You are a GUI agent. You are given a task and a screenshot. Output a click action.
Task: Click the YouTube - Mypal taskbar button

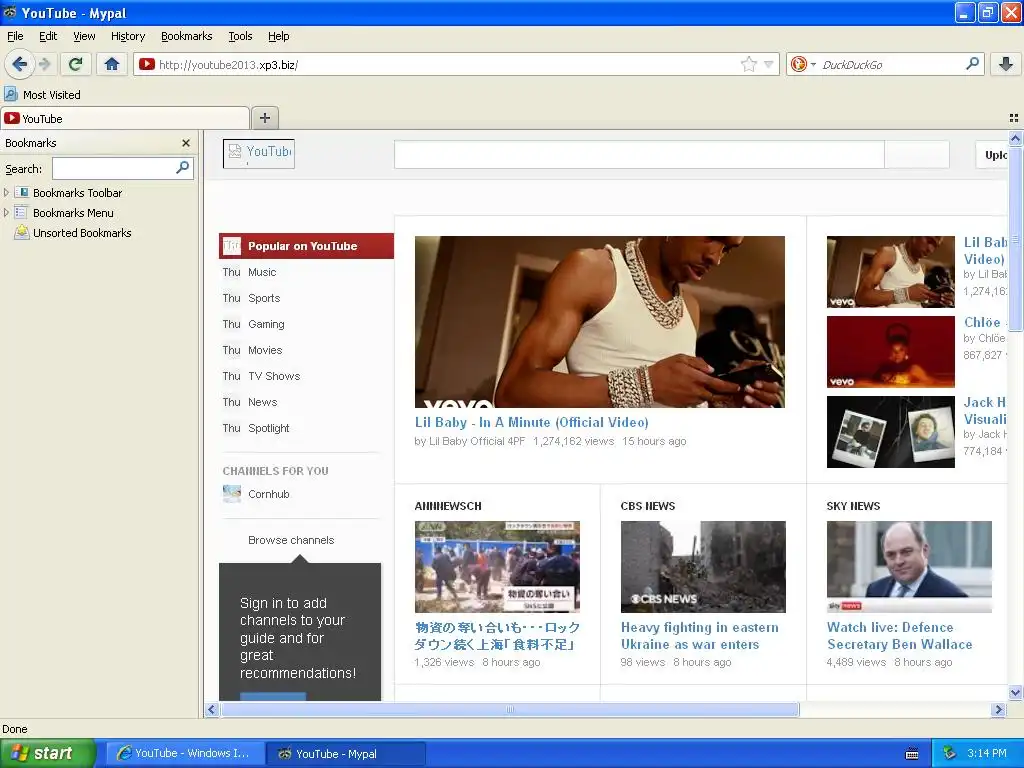coord(345,753)
